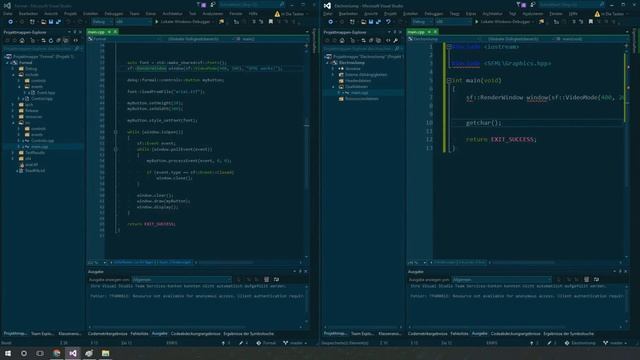
Task: Toggle auto-hide pin of the left Ausgabe panel
Action: click(300, 271)
